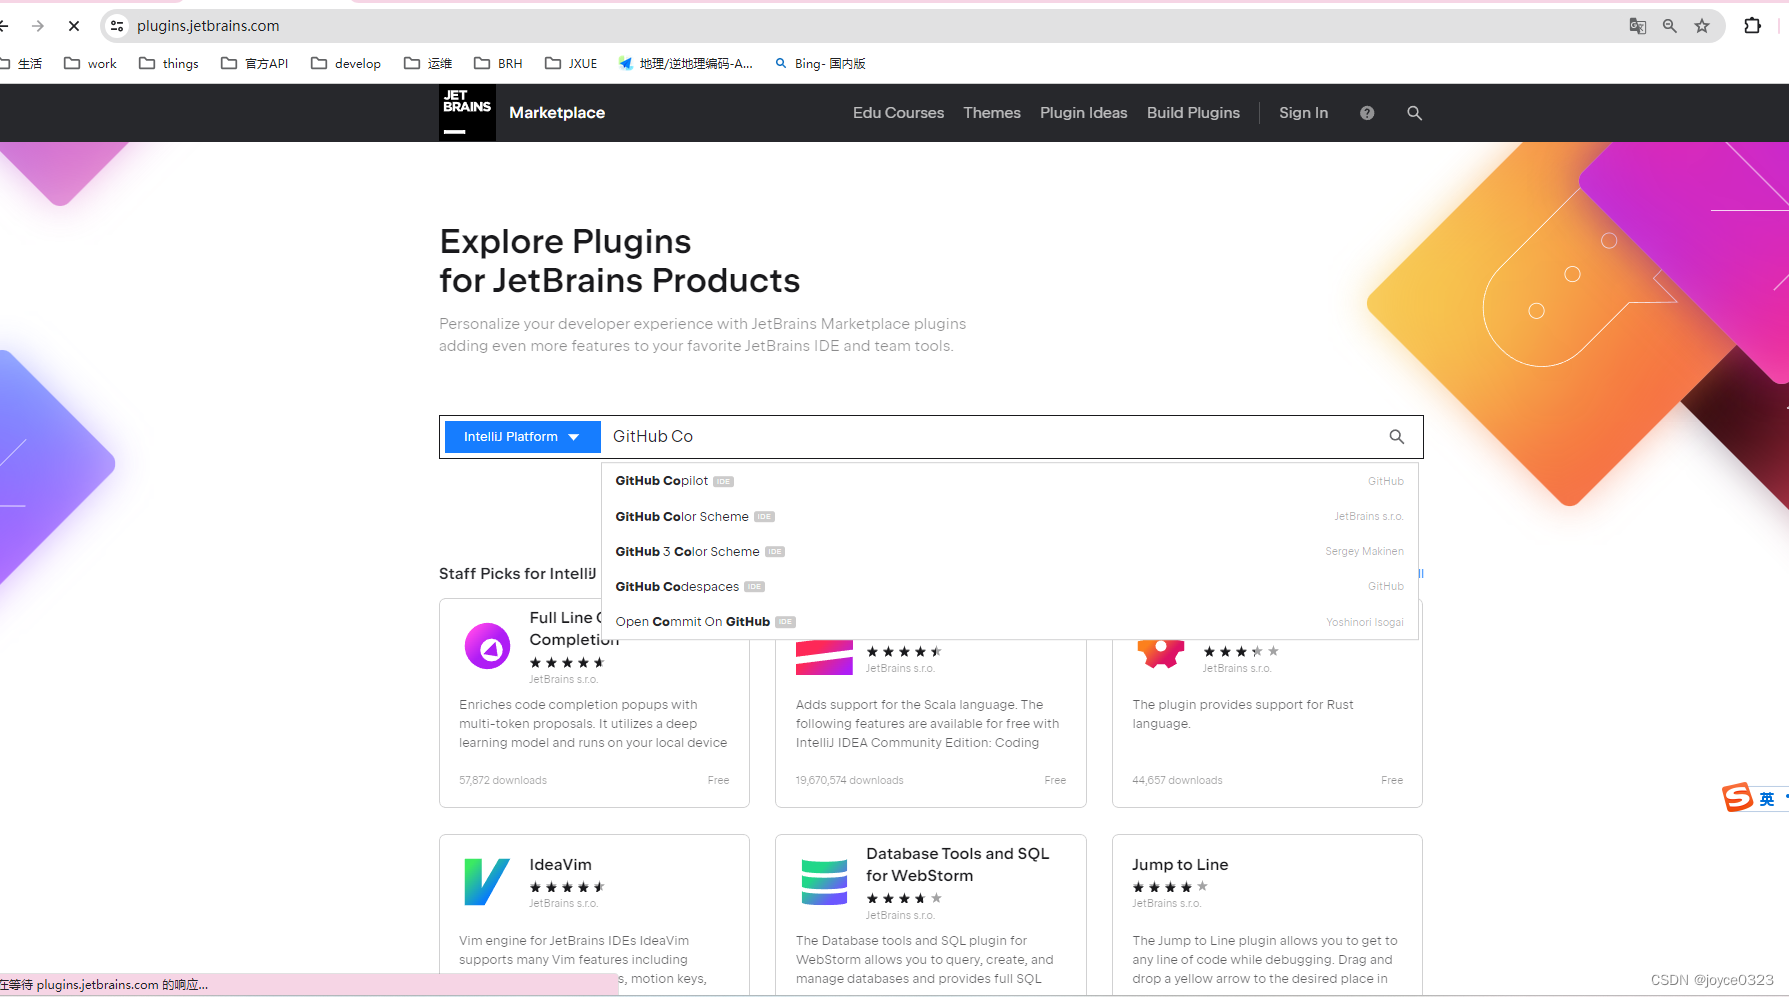Open the 地理/逆地理编码 bookmark
The height and width of the screenshot is (997, 1789).
pos(685,63)
